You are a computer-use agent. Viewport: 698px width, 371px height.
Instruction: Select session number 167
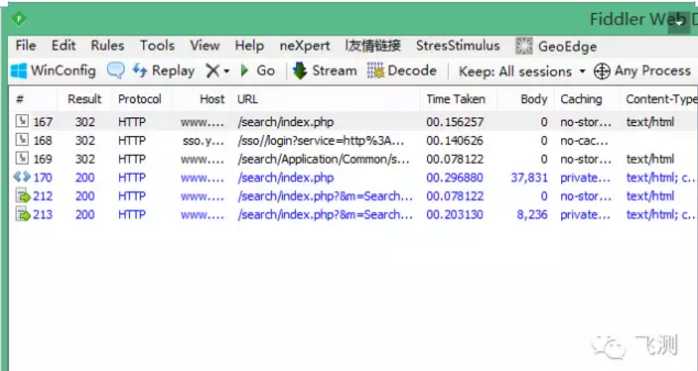point(43,122)
